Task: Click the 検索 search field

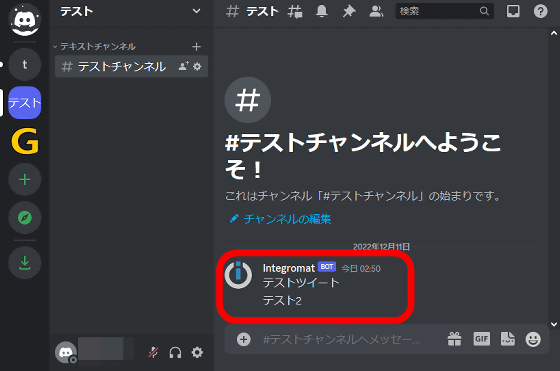Action: [445, 11]
